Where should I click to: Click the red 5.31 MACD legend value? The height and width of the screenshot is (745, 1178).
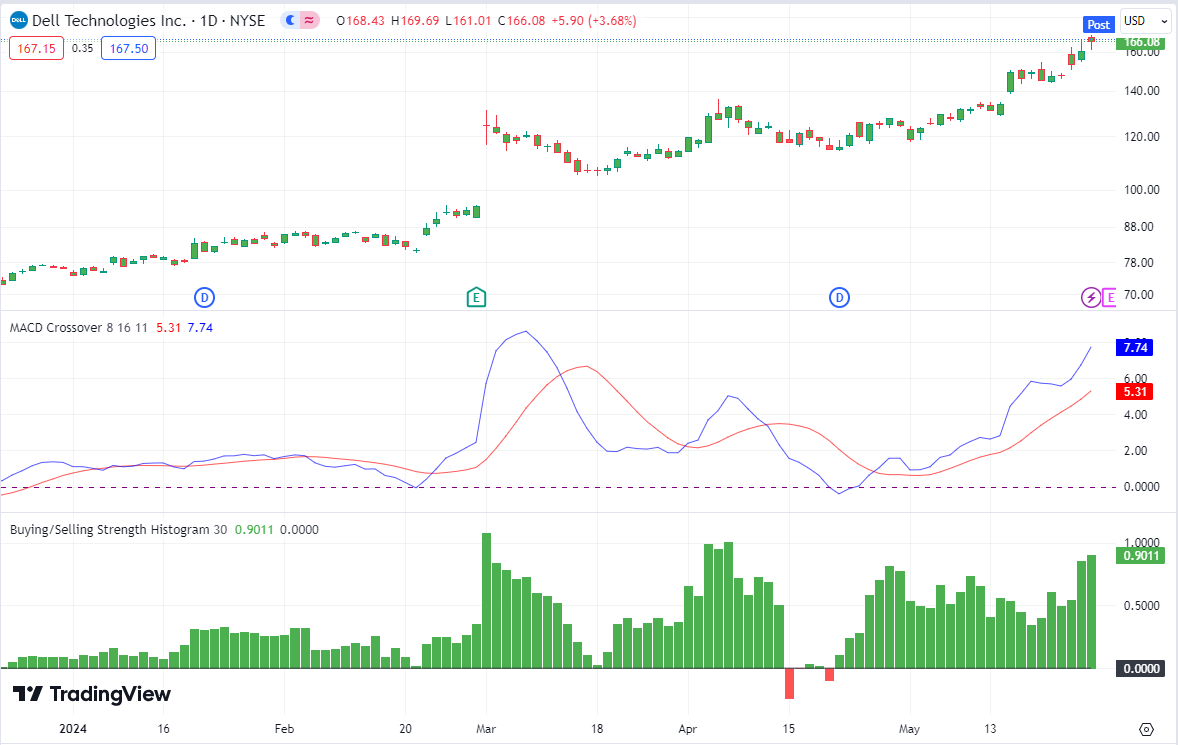pos(168,327)
